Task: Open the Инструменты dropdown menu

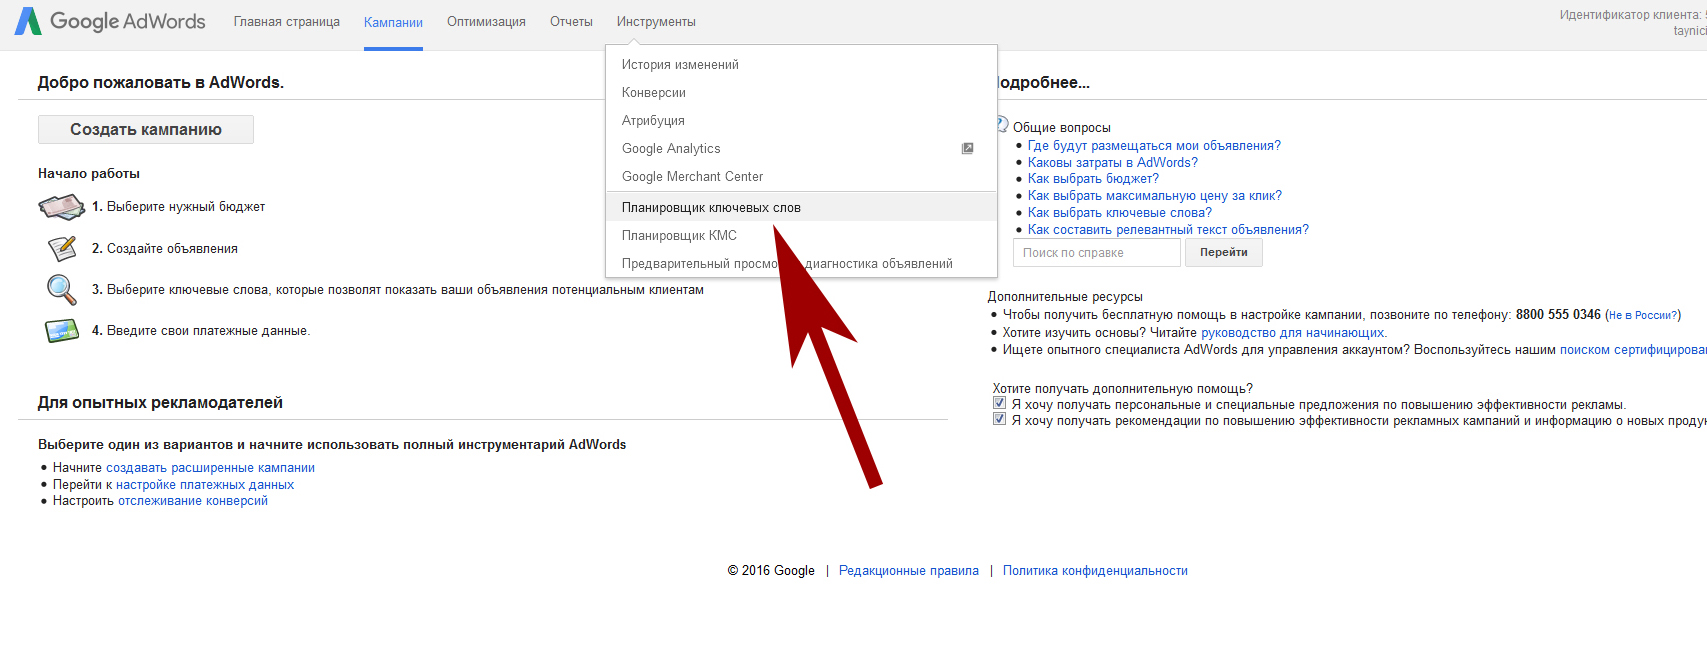Action: tap(656, 22)
